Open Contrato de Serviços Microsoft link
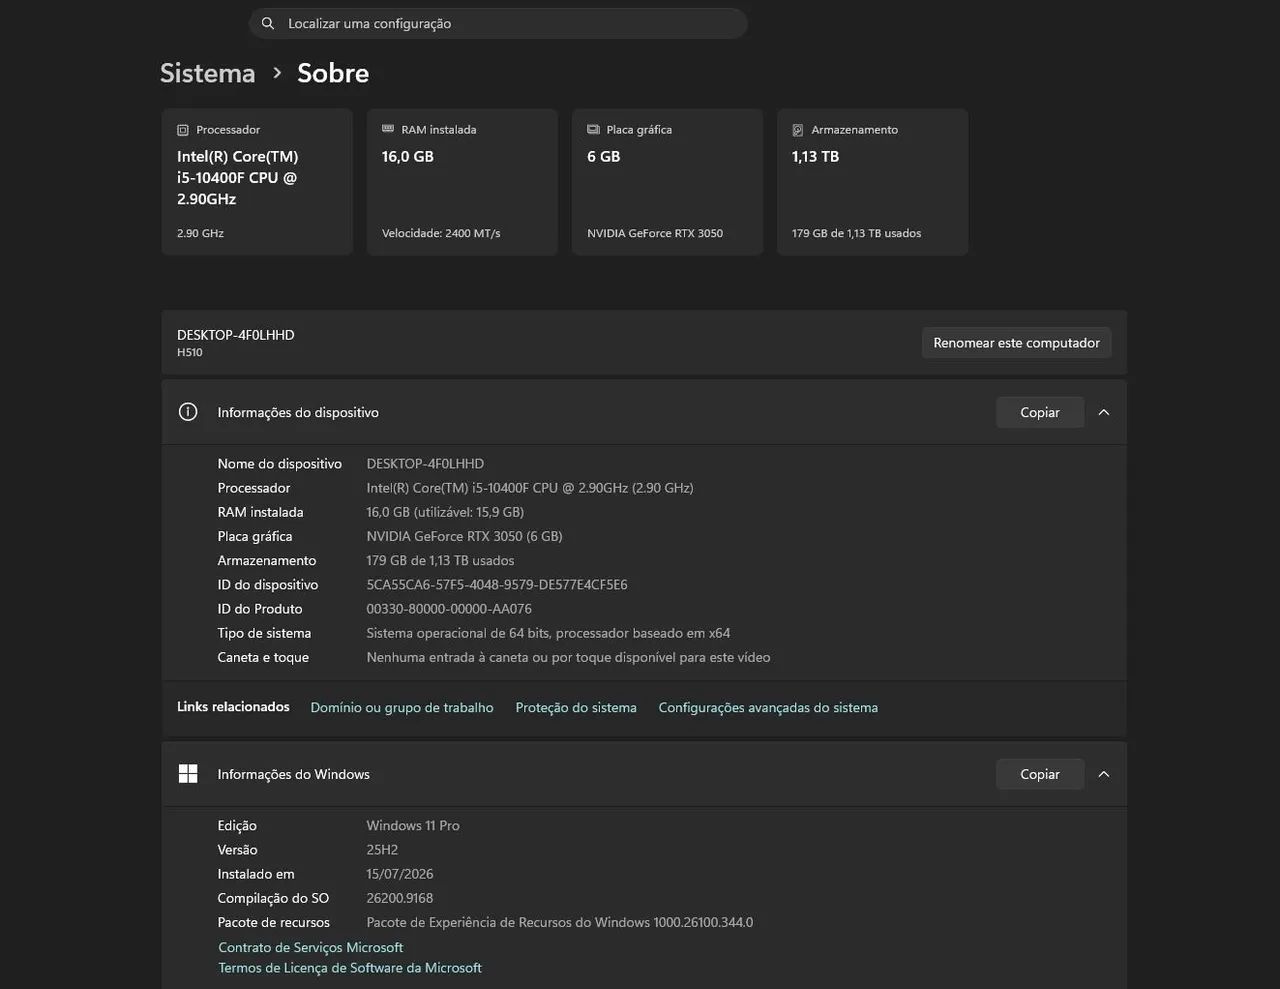This screenshot has height=989, width=1280. 311,947
